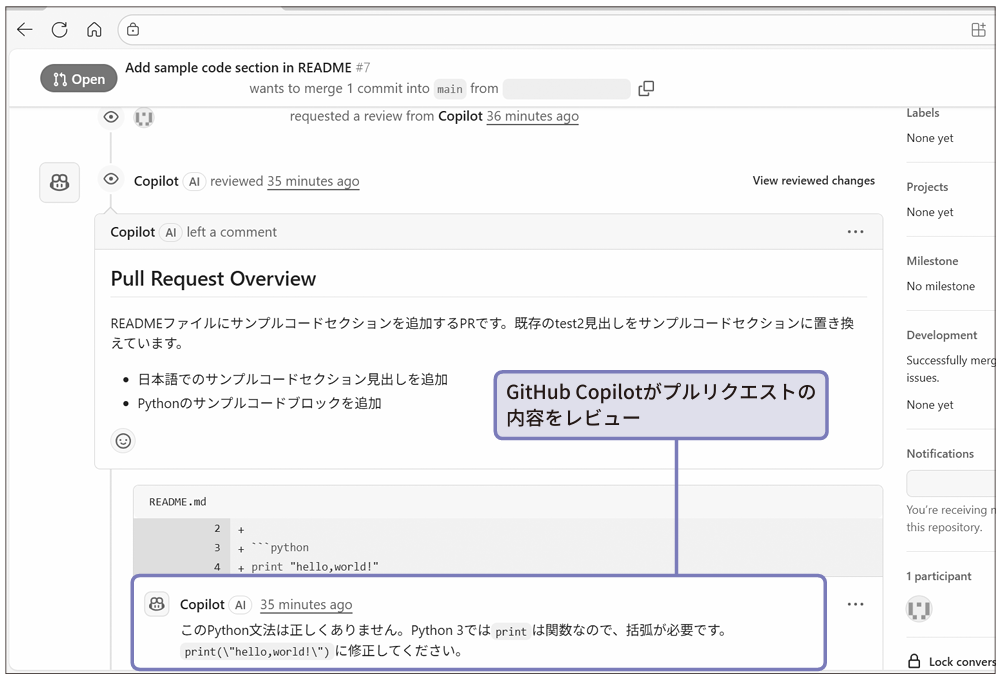Screen dimensions: 1004x680
Task: Click the main branch label
Action: (x=449, y=89)
